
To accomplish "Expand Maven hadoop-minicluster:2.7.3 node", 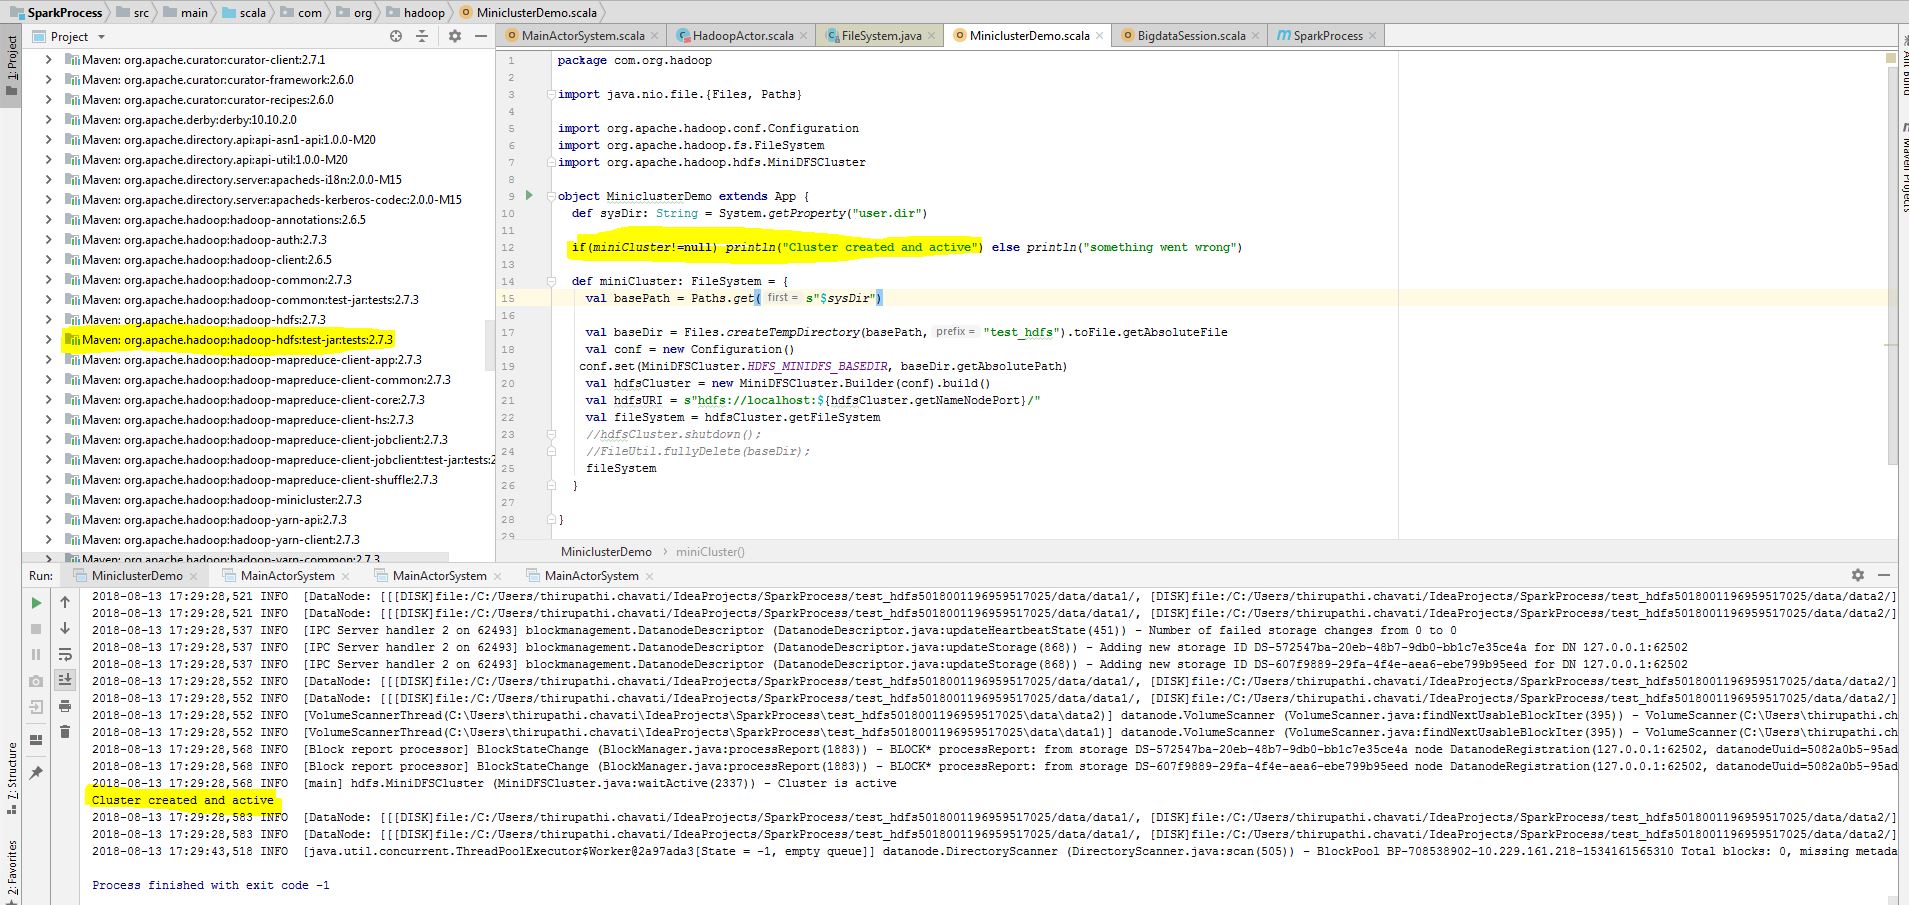I will tap(48, 500).
